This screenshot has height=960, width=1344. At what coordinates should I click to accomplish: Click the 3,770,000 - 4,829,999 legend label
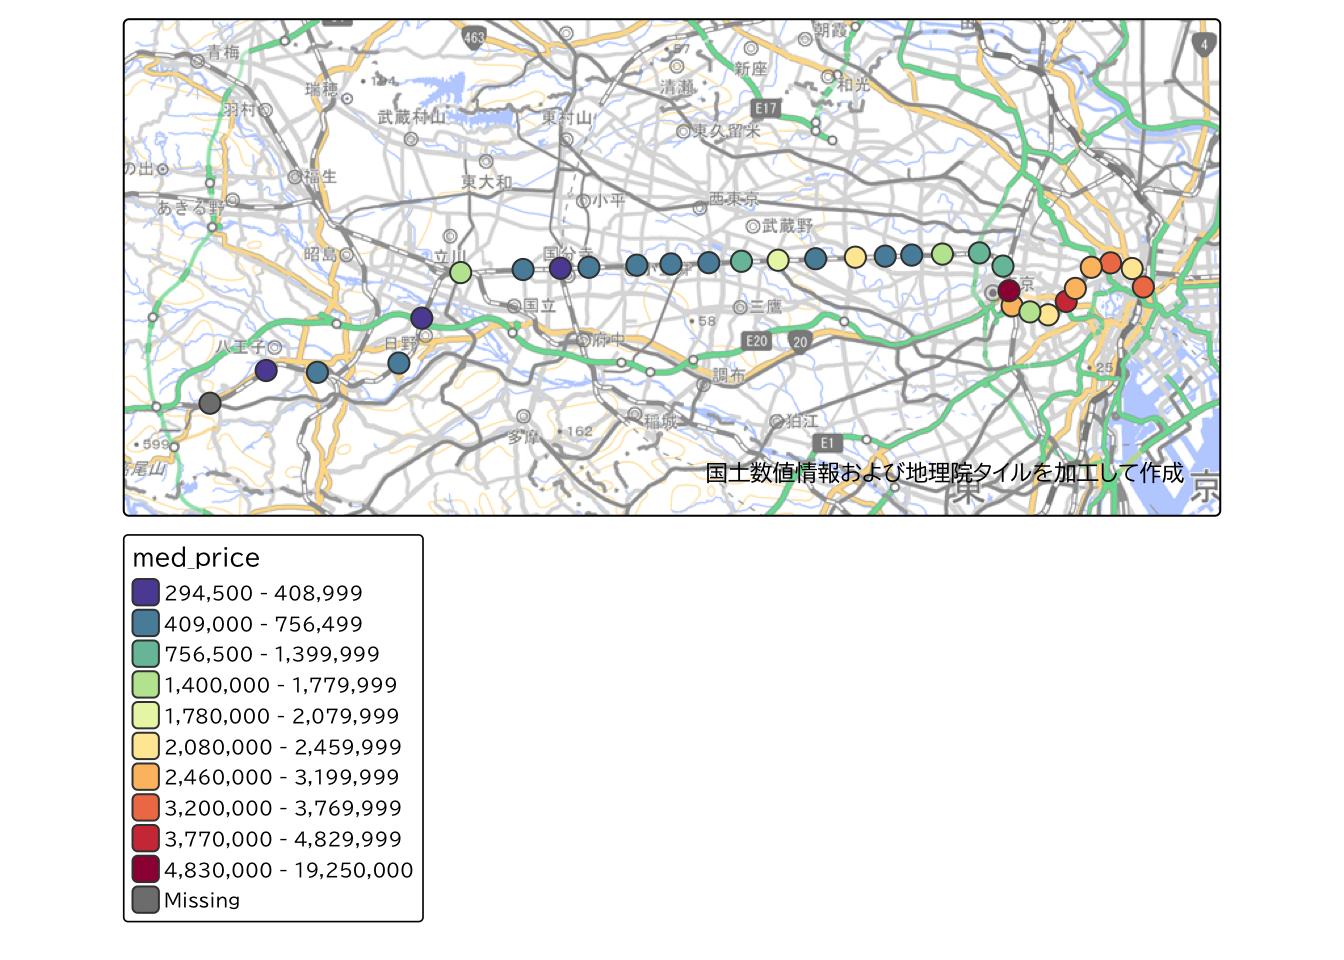point(283,839)
